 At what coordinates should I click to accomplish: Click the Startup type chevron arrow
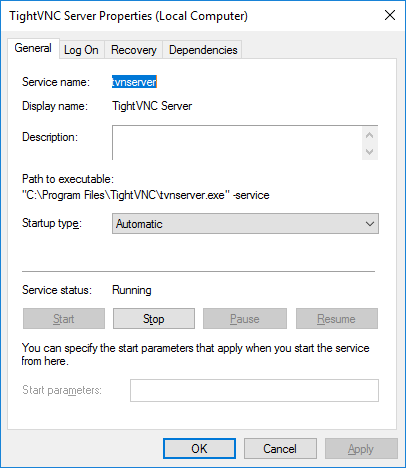370,224
